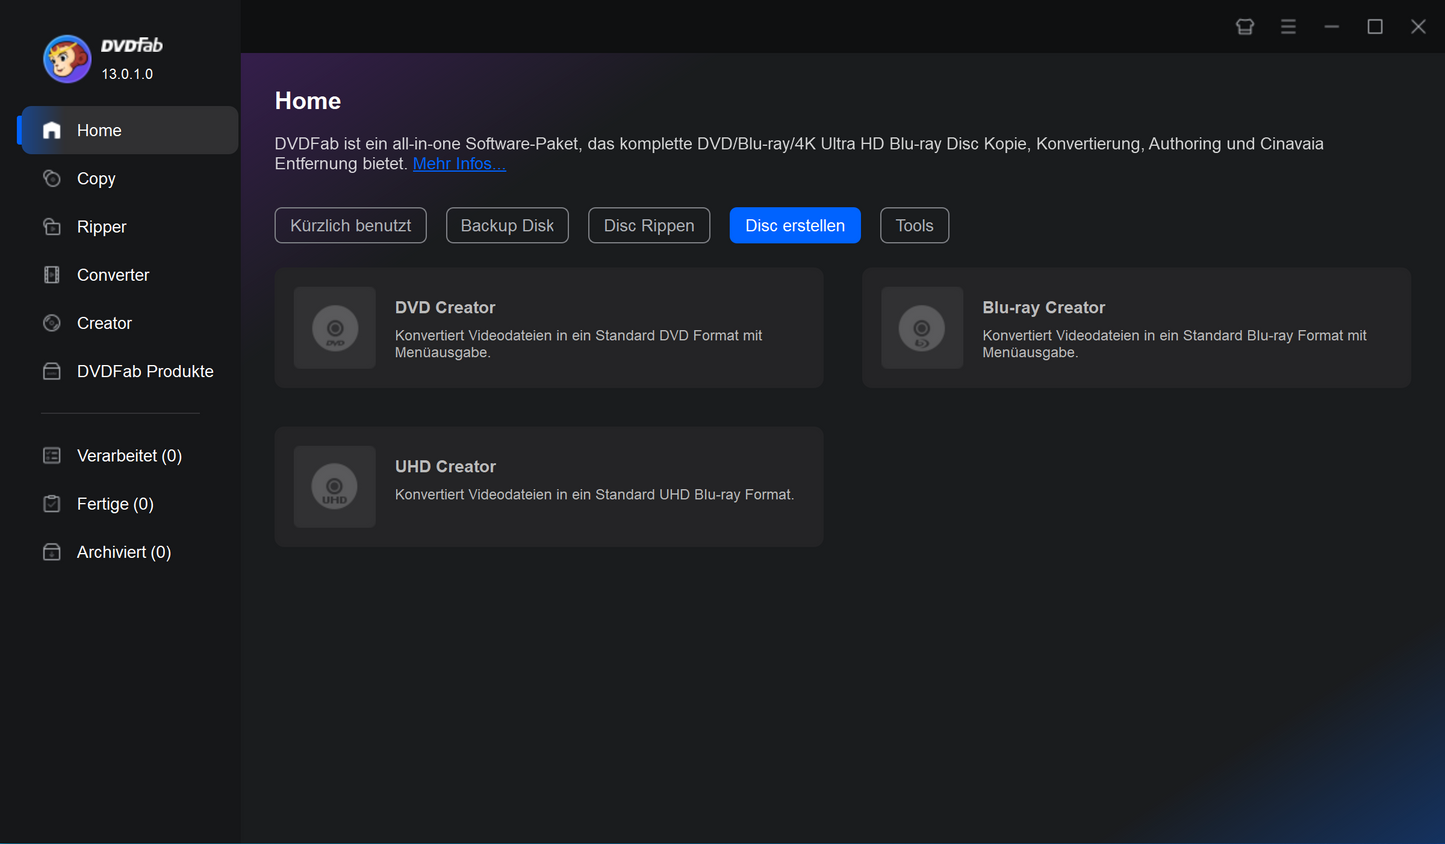The image size is (1445, 844).
Task: Go to DVDFab Produkte in sidebar
Action: tap(145, 371)
